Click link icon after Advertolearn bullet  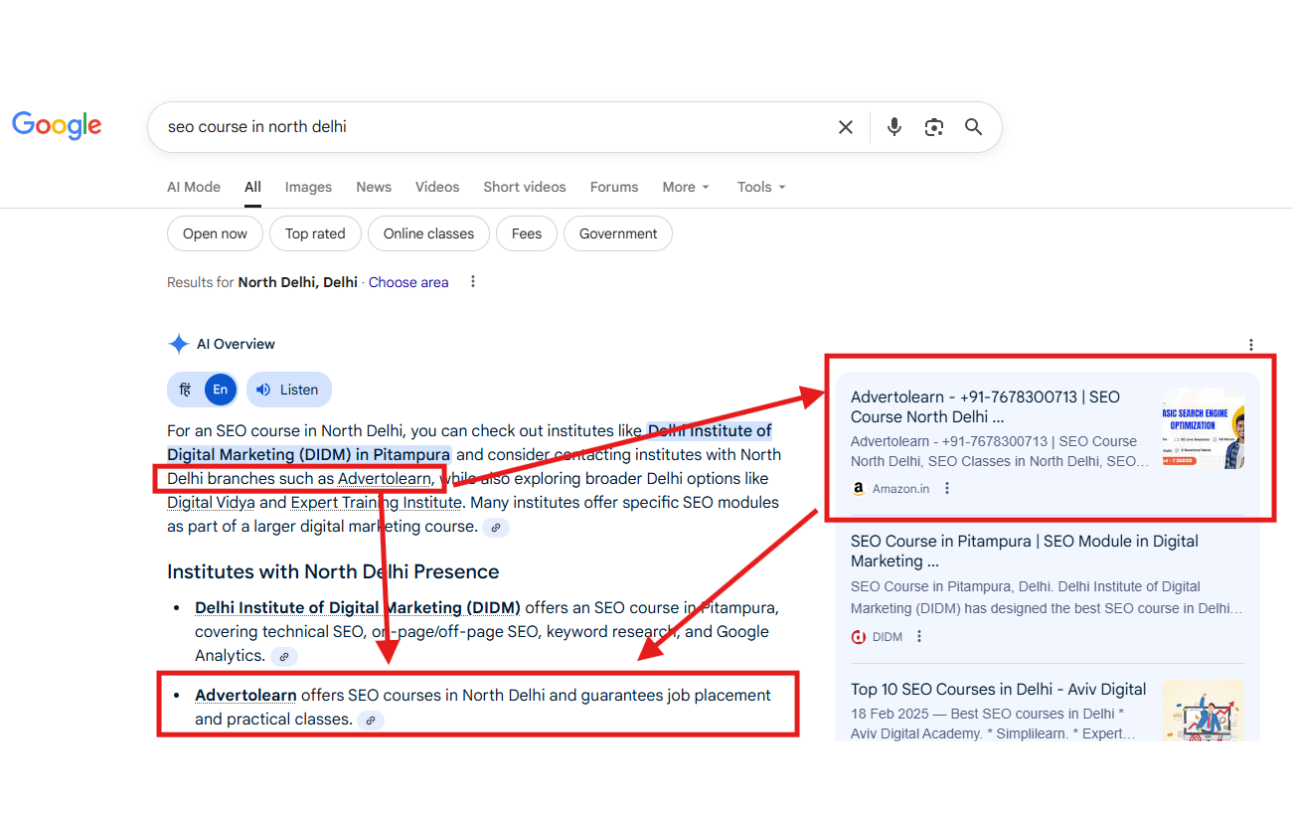pos(371,720)
